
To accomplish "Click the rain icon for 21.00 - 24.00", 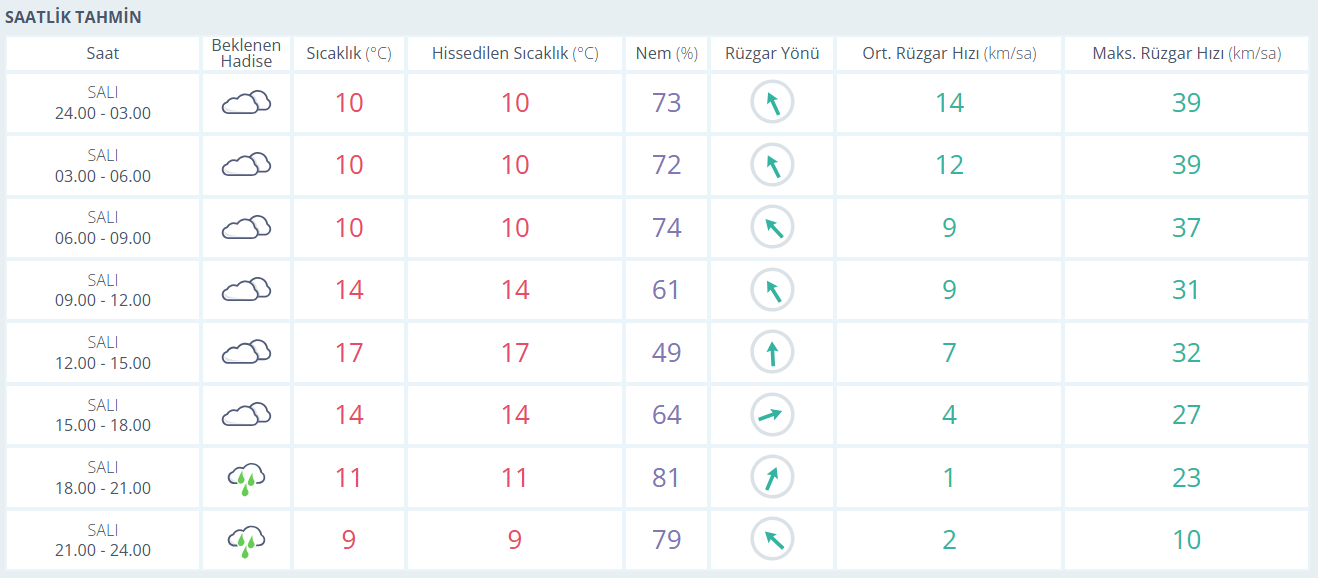I will coord(246,540).
